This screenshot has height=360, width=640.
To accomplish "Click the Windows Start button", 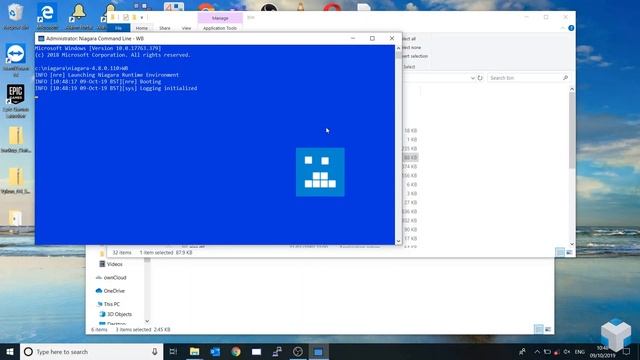I will point(10,351).
